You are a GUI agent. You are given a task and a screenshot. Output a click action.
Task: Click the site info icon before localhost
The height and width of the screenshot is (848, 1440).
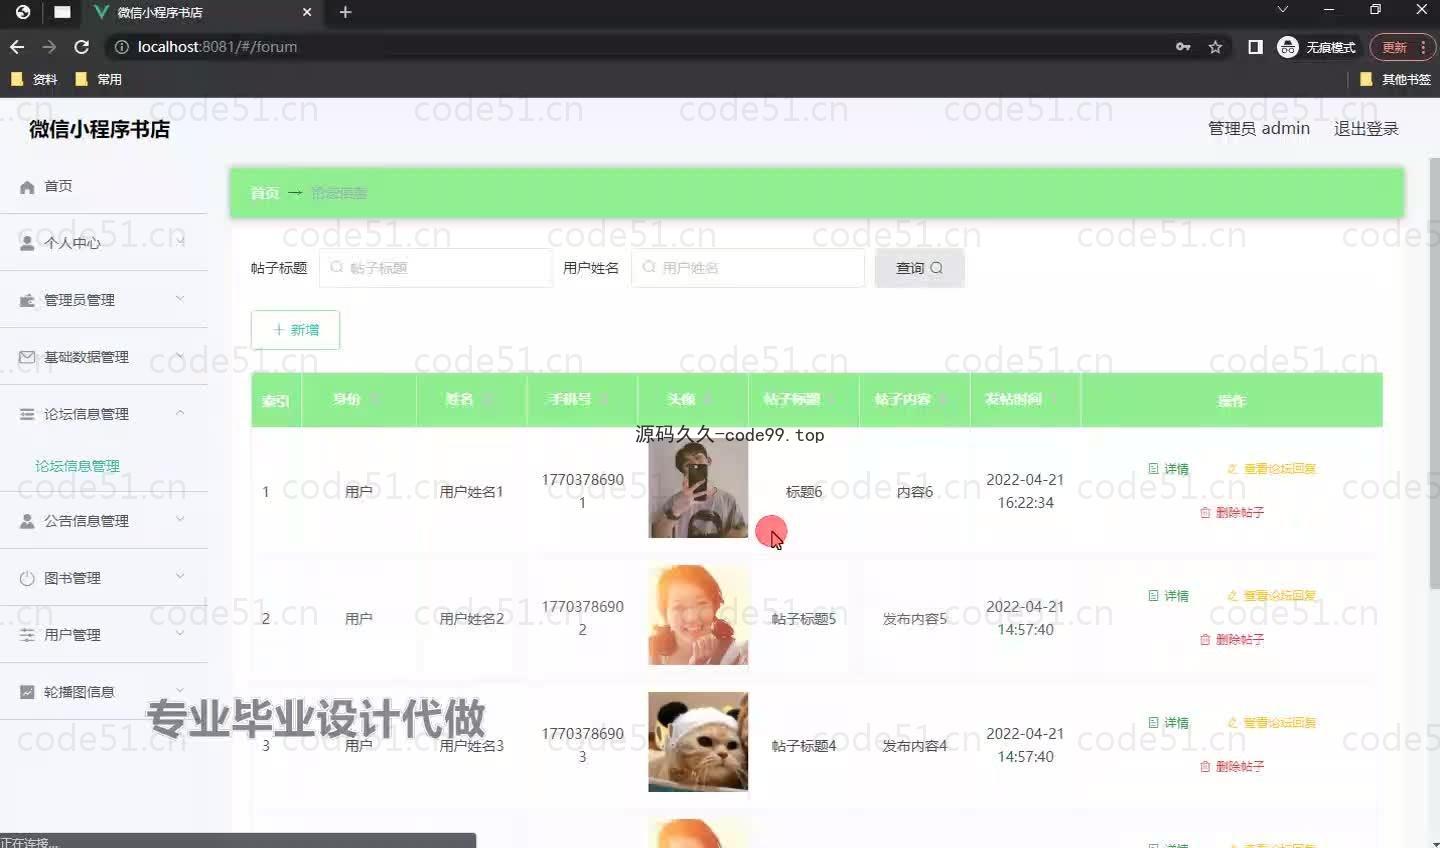[x=122, y=47]
